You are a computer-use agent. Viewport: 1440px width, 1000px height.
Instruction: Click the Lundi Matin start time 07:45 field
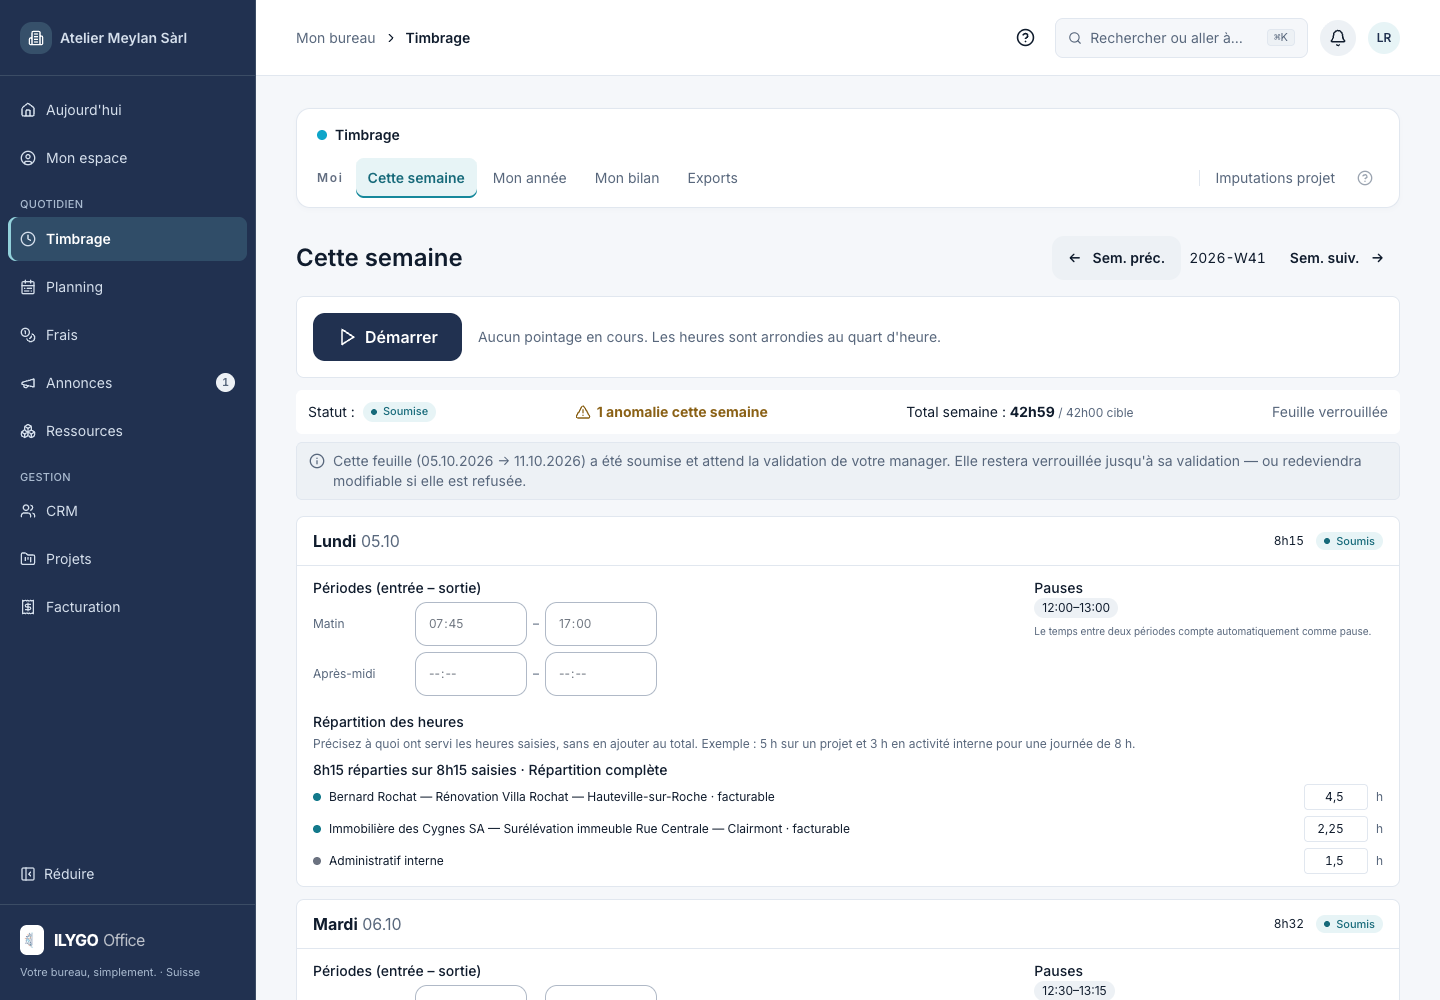pyautogui.click(x=471, y=624)
